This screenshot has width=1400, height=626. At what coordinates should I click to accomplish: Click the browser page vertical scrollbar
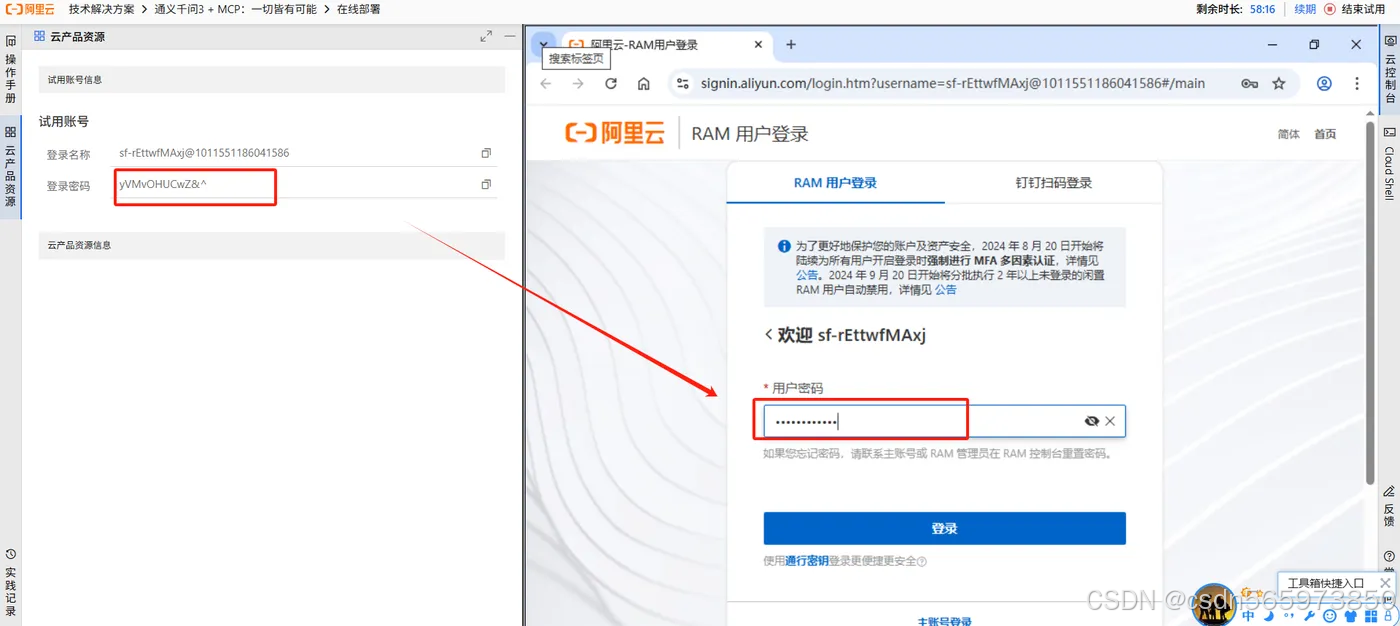1370,305
